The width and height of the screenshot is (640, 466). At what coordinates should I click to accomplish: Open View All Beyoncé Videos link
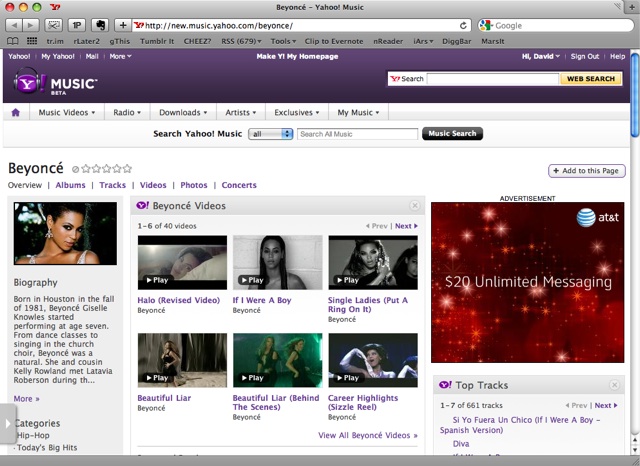pyautogui.click(x=368, y=435)
